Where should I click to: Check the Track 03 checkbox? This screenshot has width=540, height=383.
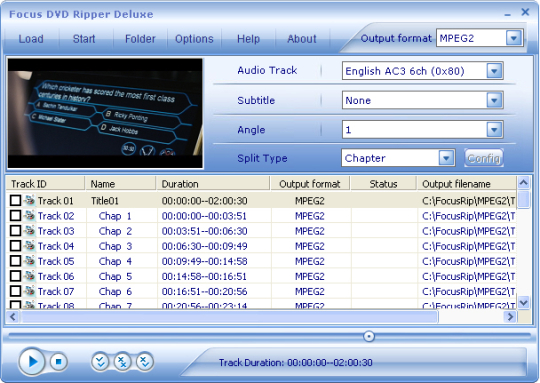tap(15, 230)
